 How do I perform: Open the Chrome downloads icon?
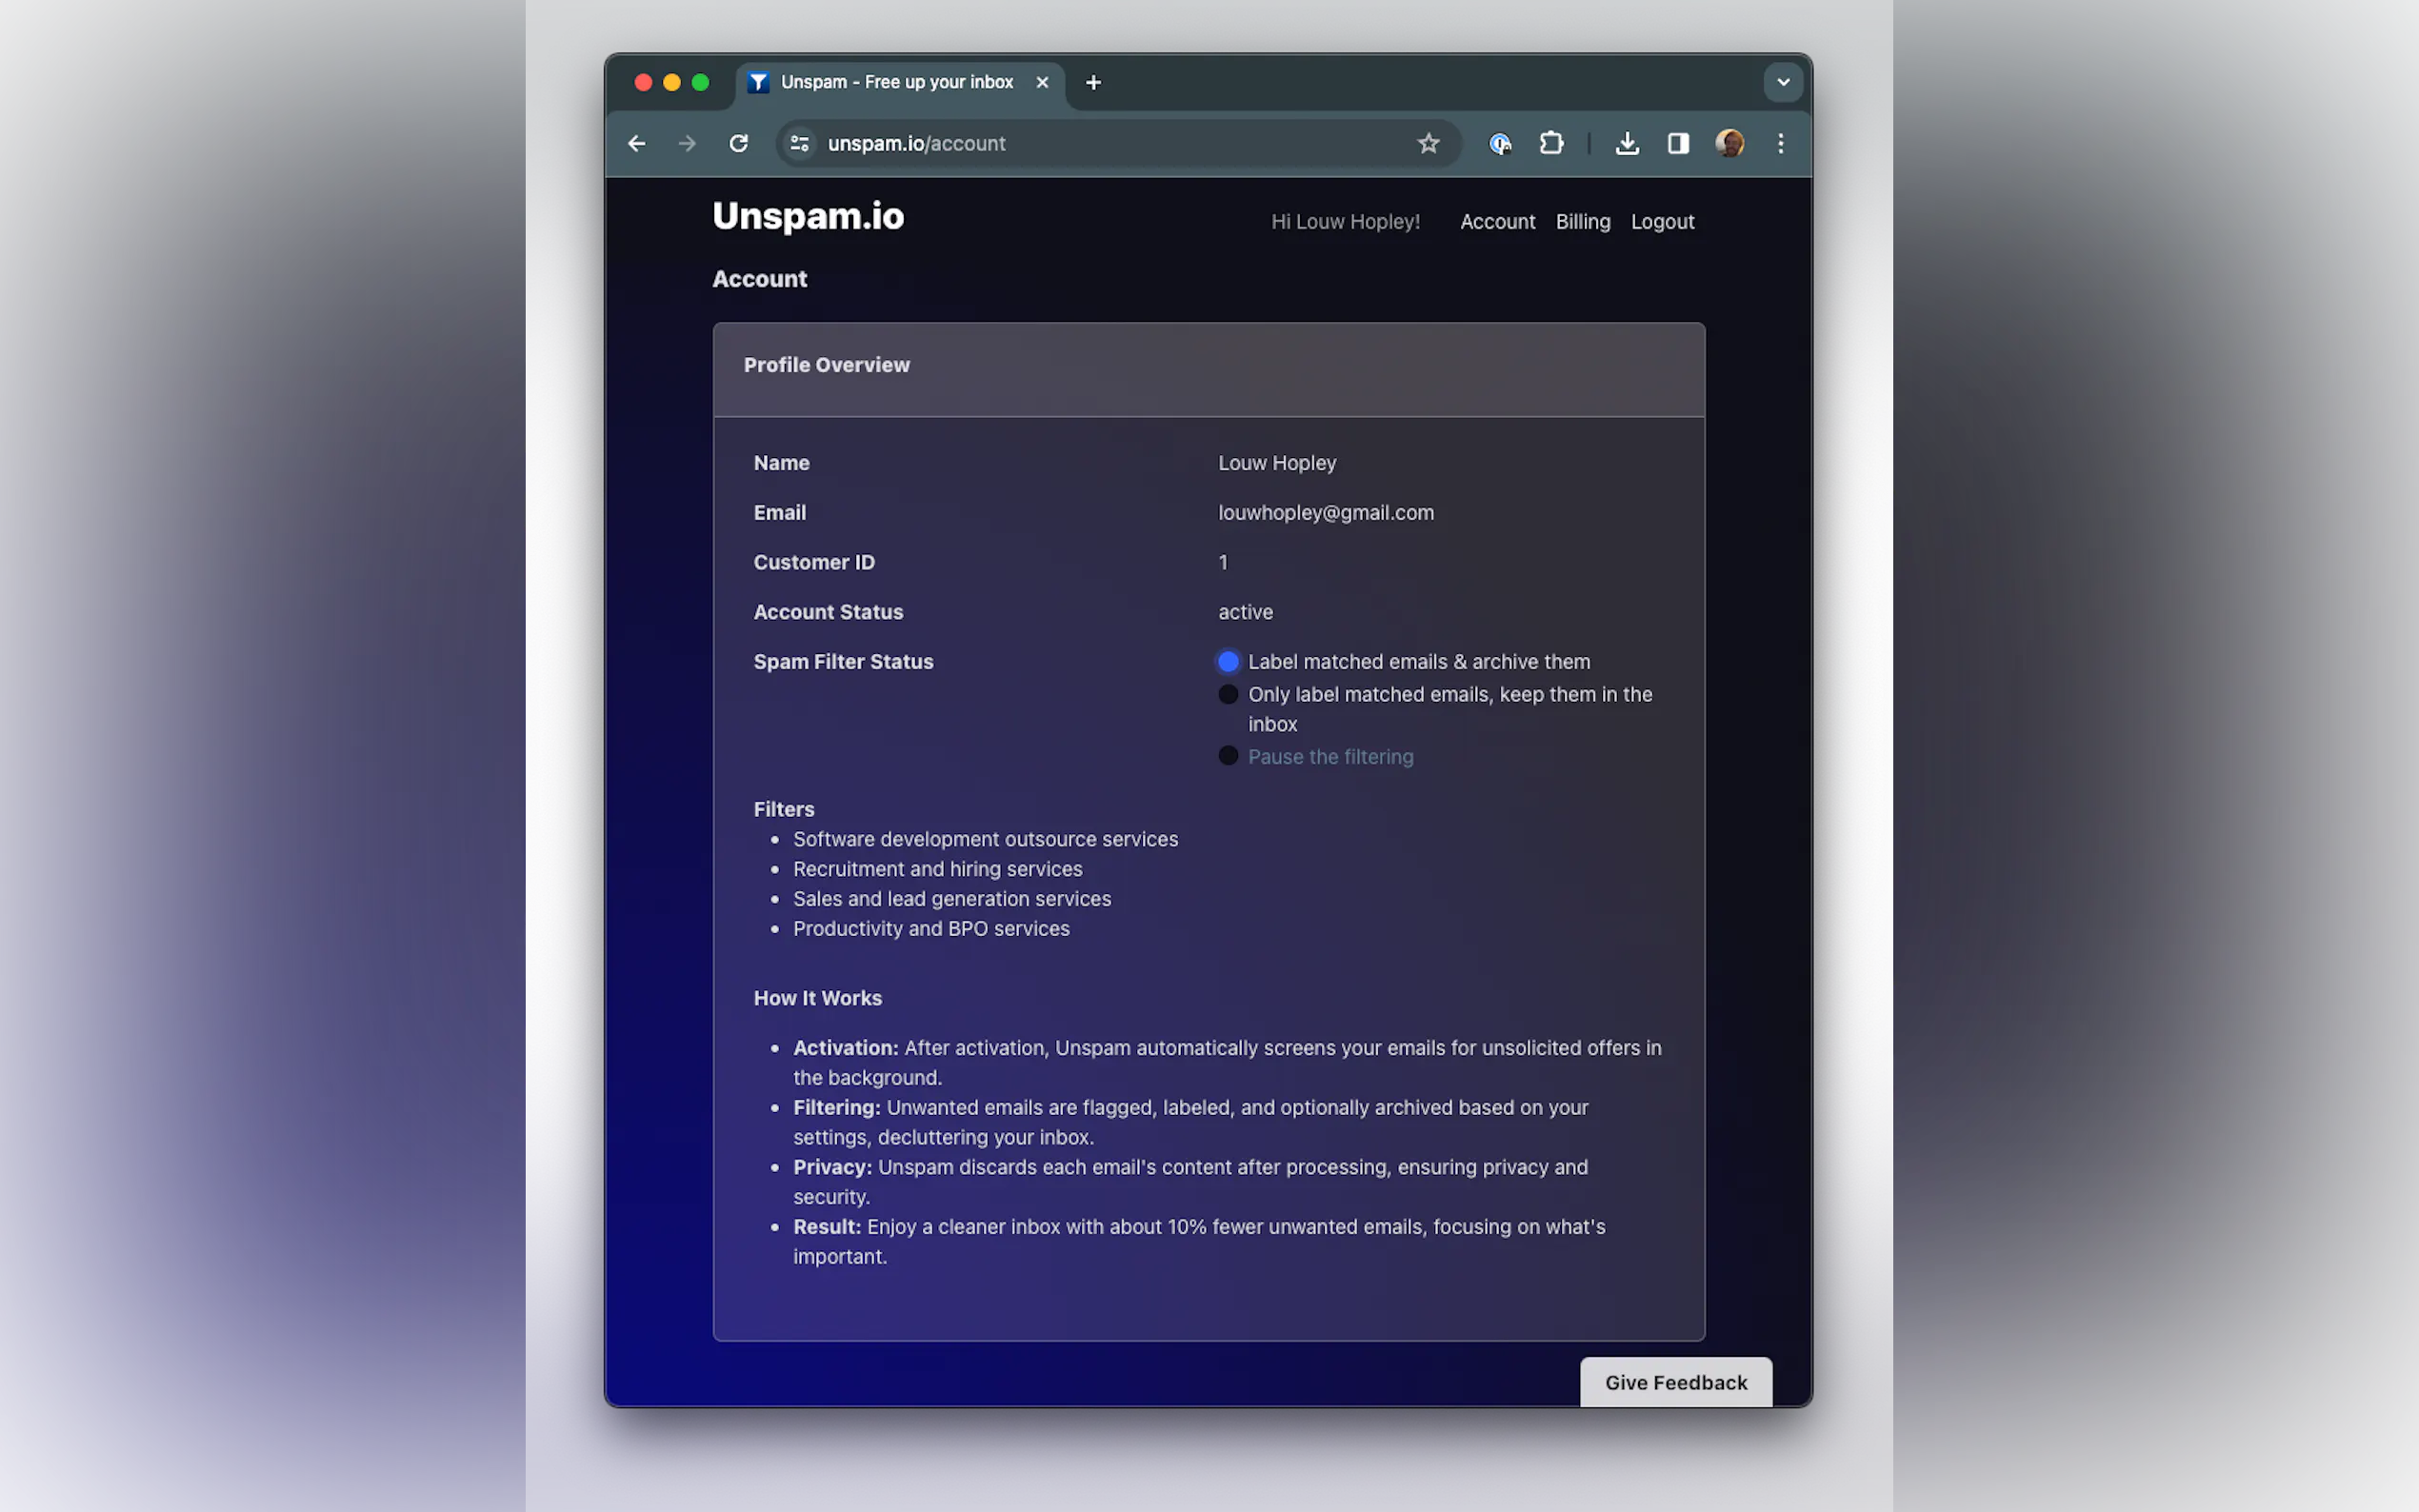click(x=1627, y=143)
